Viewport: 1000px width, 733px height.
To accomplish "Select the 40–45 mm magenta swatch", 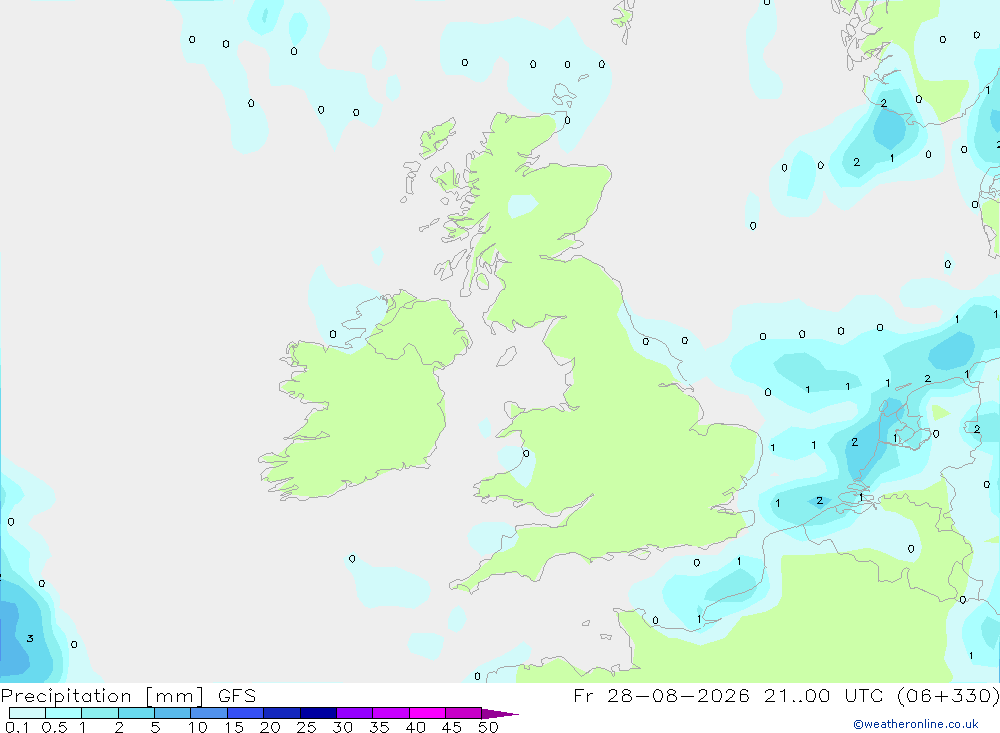I will tap(427, 713).
